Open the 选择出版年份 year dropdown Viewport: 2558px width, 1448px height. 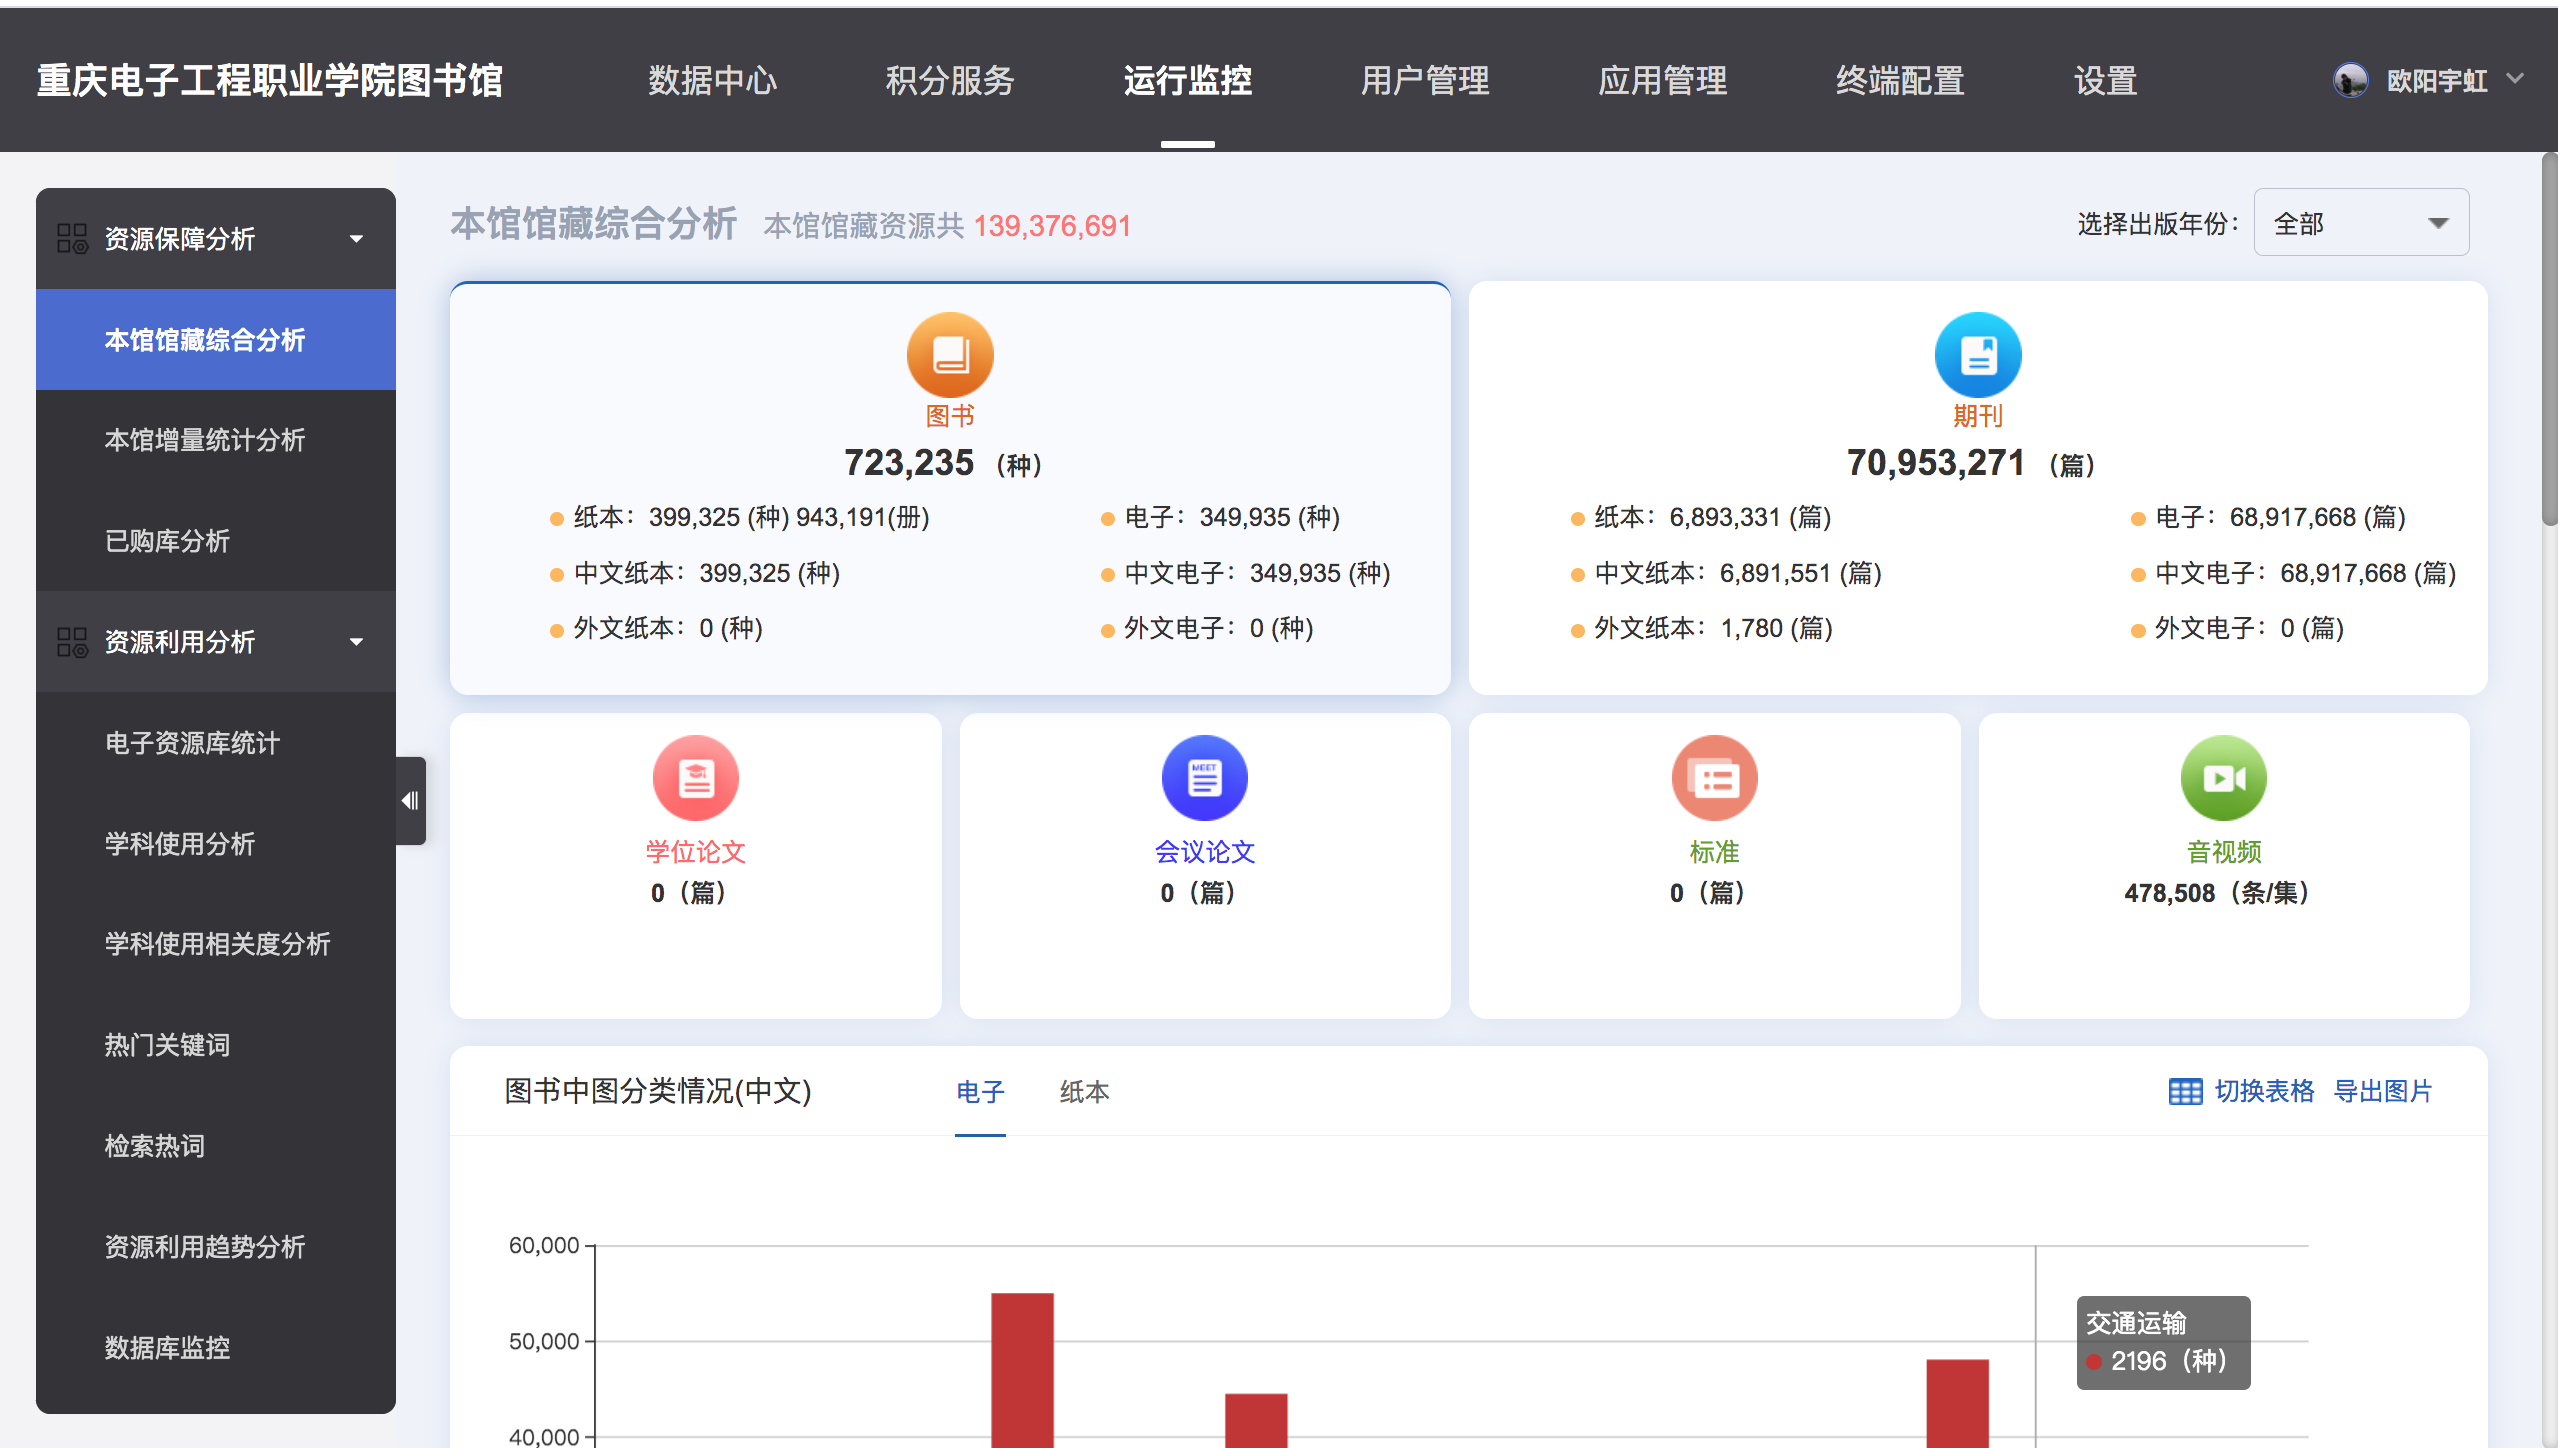[2360, 223]
